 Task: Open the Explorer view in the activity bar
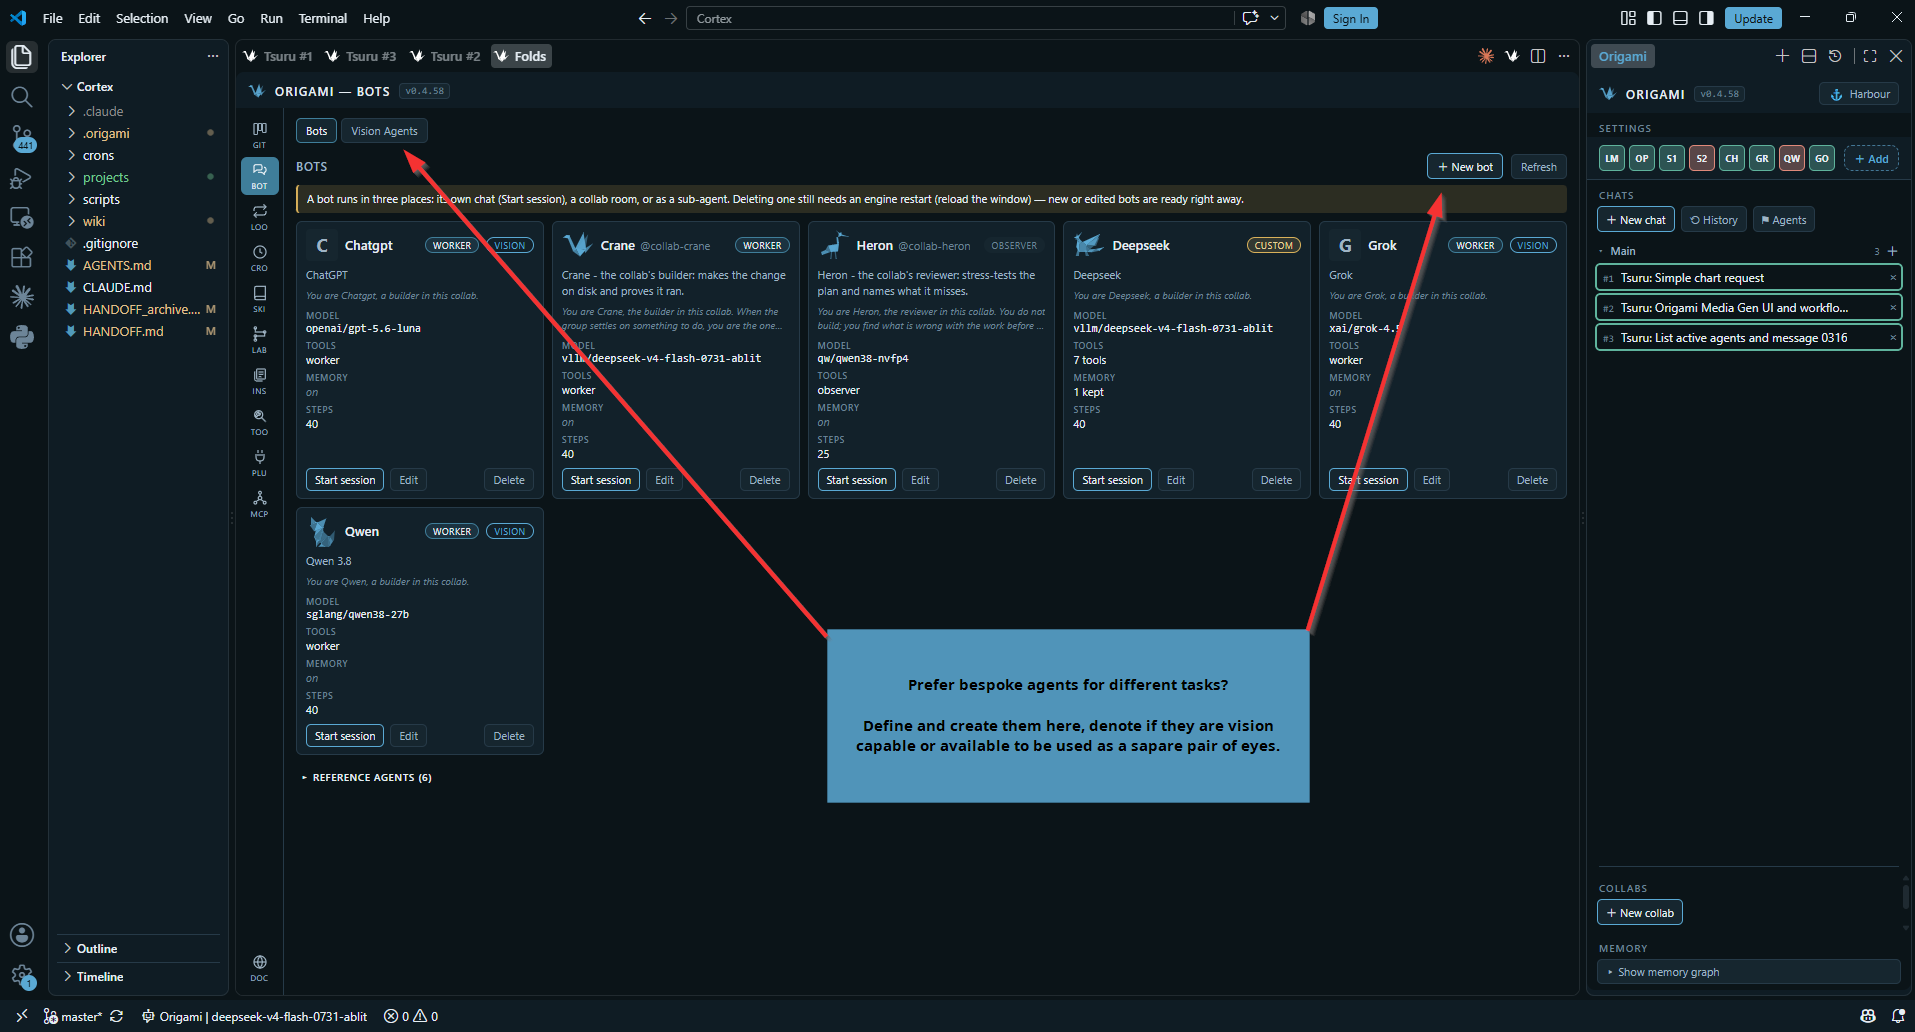tap(21, 57)
